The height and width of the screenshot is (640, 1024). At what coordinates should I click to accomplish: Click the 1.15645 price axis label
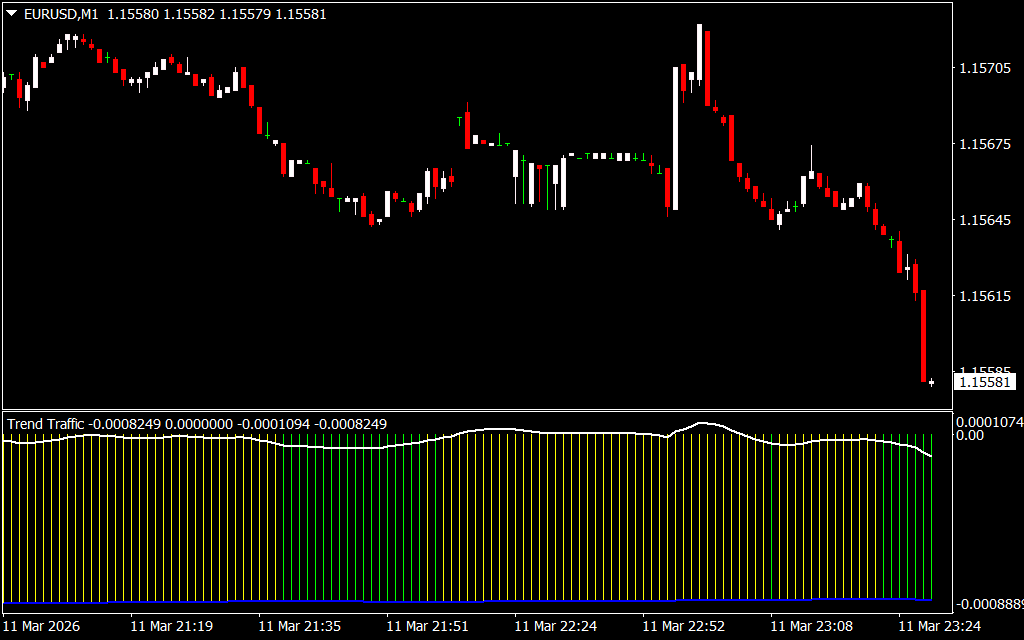(984, 220)
